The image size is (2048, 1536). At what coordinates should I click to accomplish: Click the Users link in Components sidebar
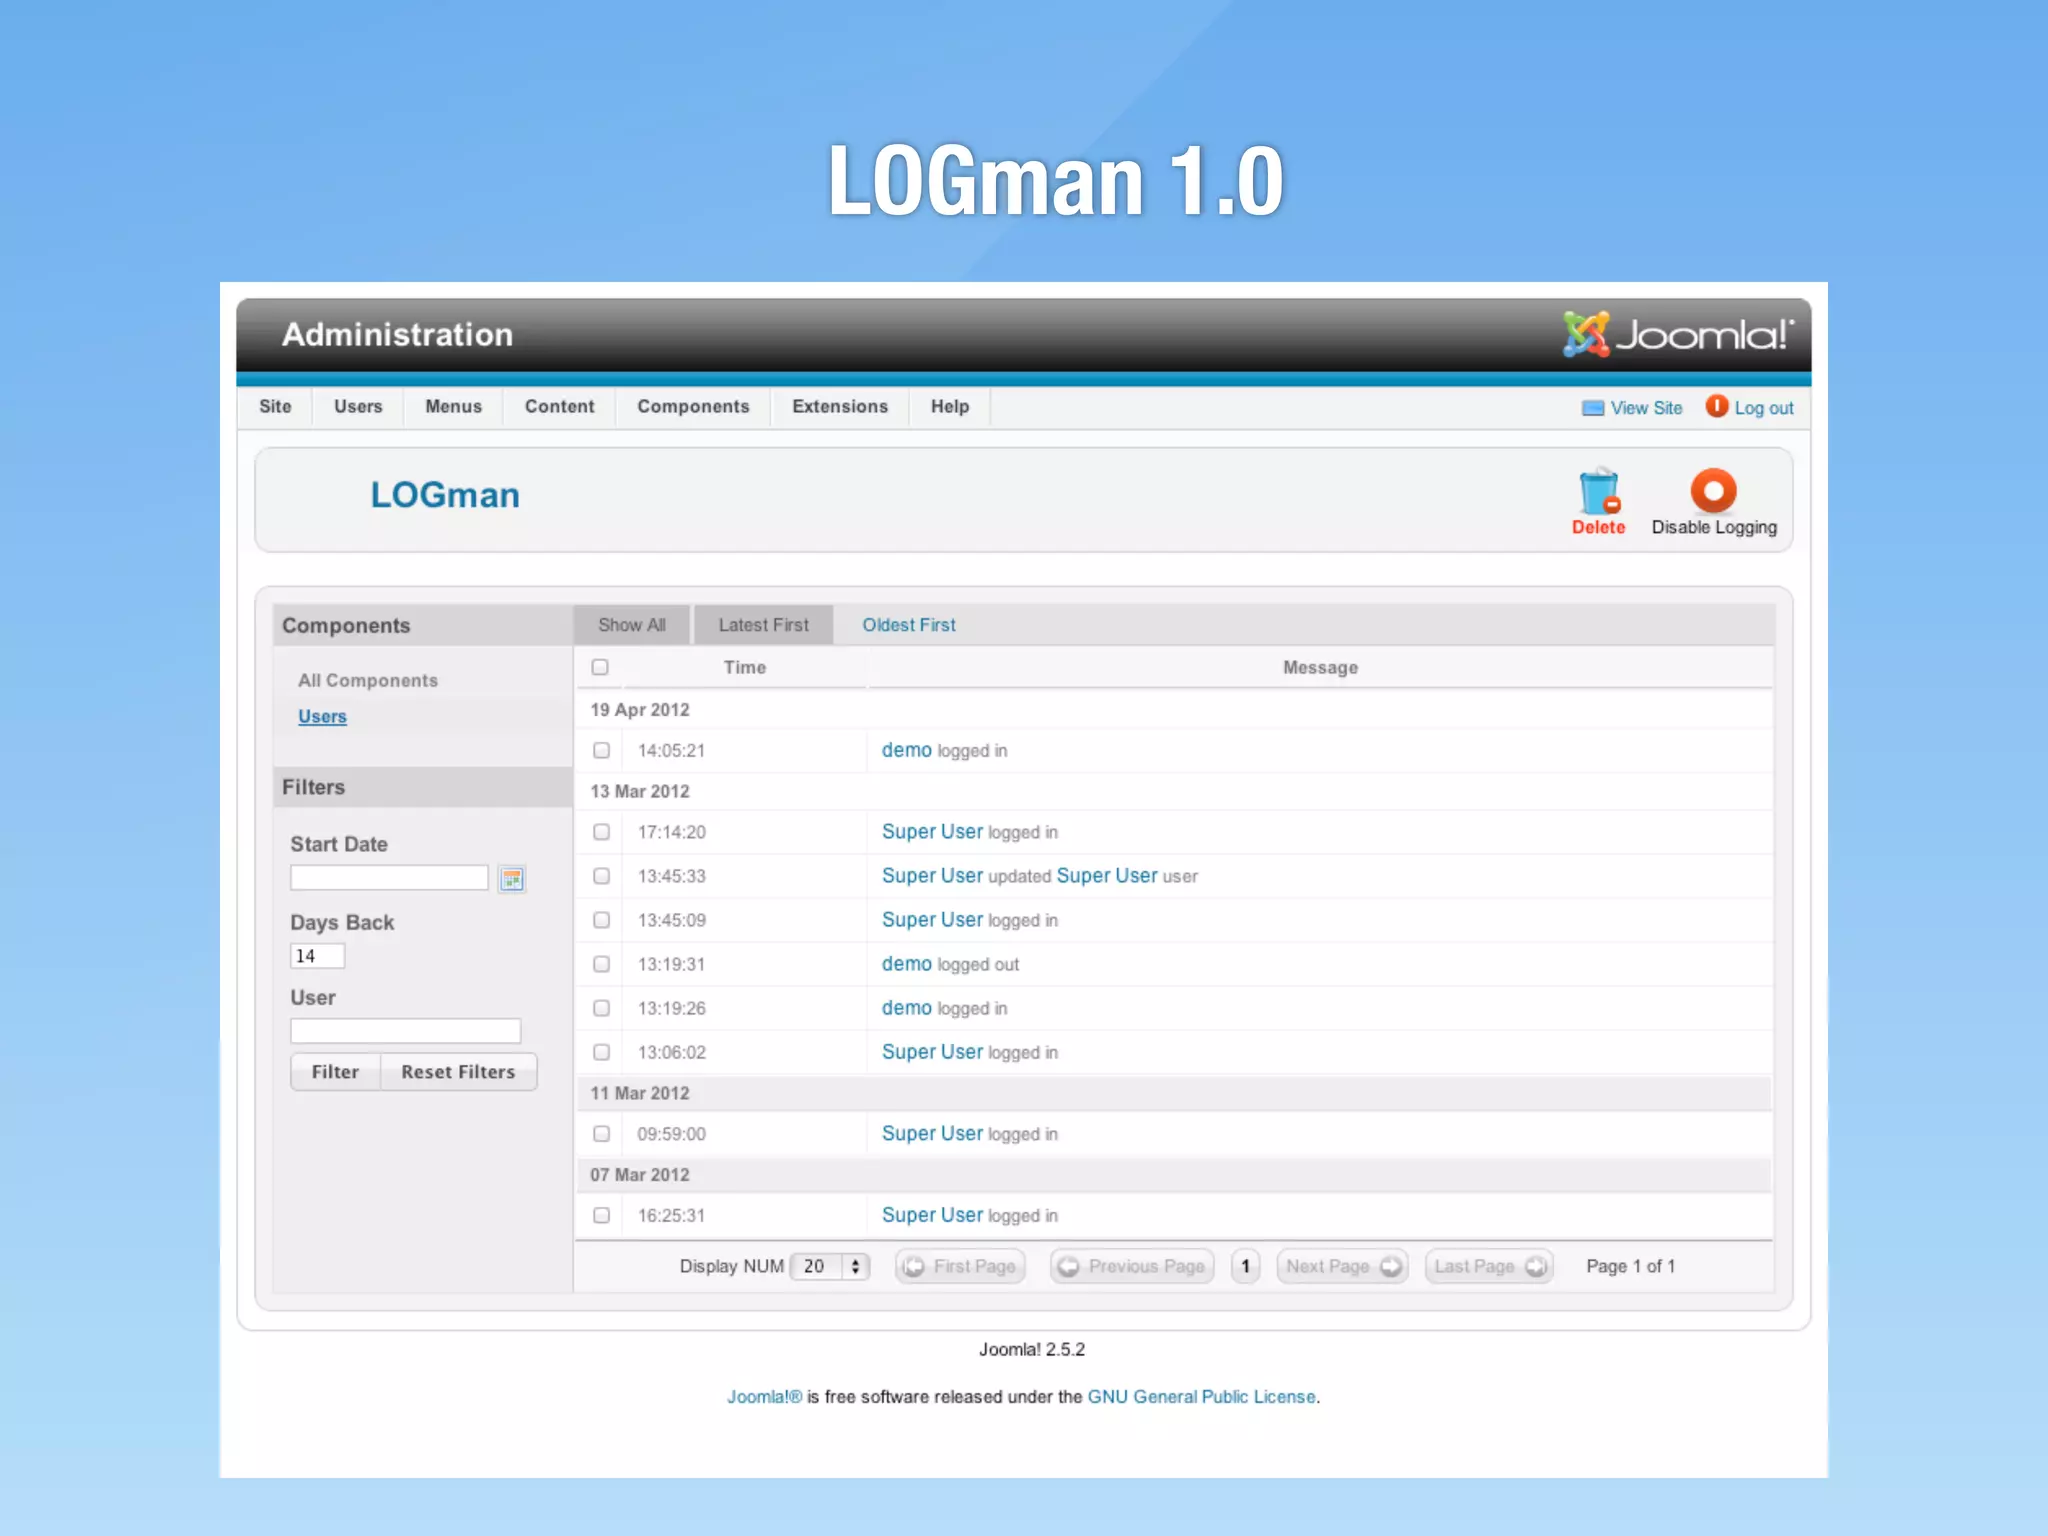pos(322,717)
